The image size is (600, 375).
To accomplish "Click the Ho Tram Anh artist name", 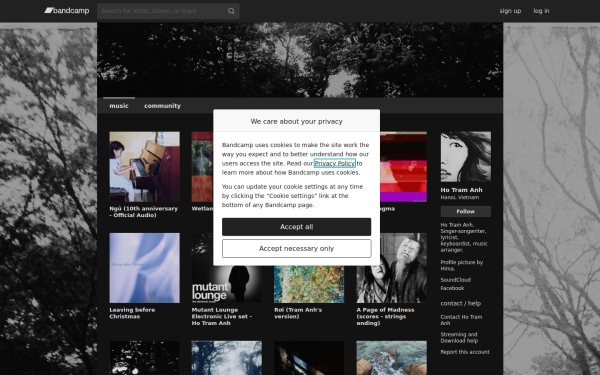I will click(x=461, y=190).
